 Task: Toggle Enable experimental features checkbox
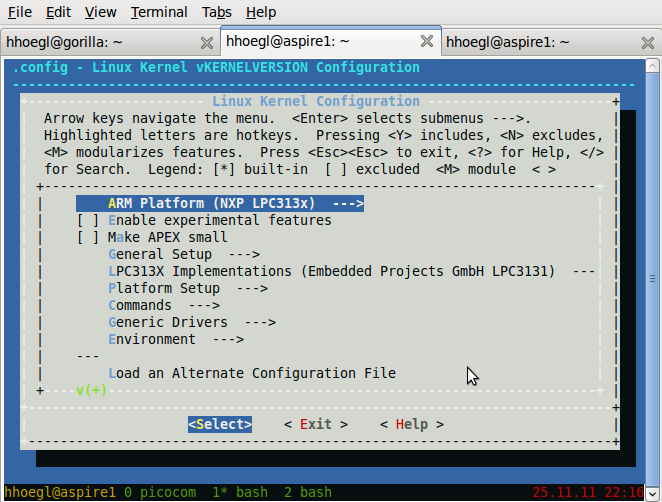88,220
